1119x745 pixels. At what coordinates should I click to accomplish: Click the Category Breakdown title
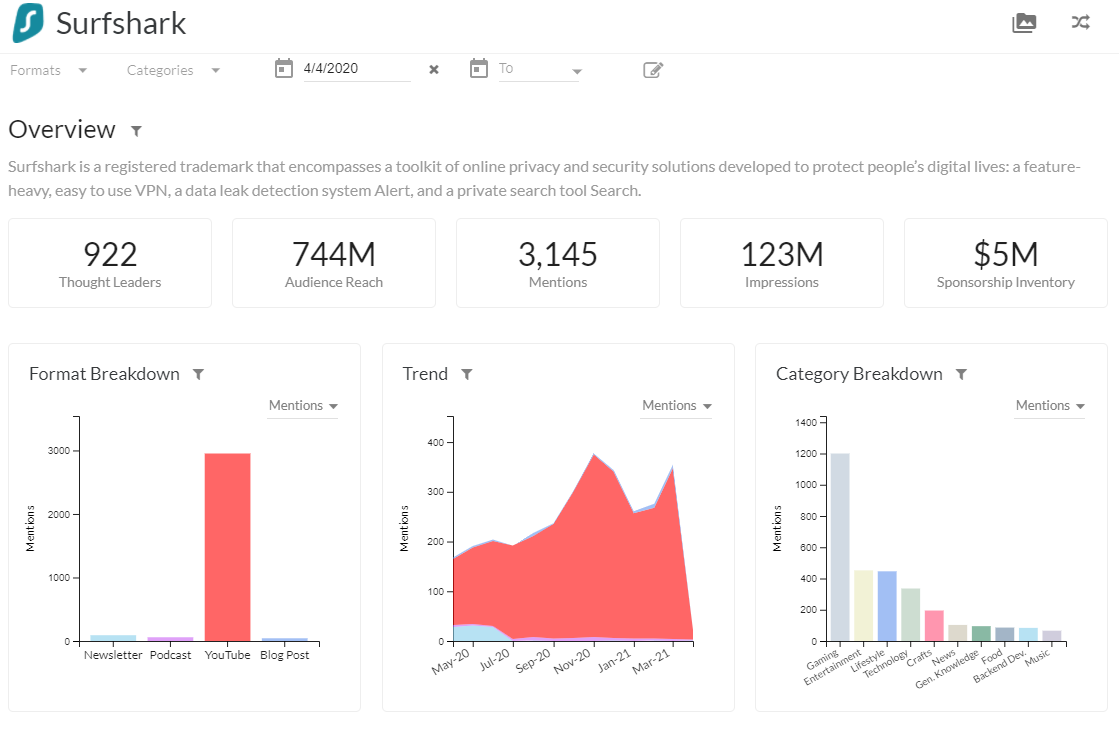(x=859, y=374)
